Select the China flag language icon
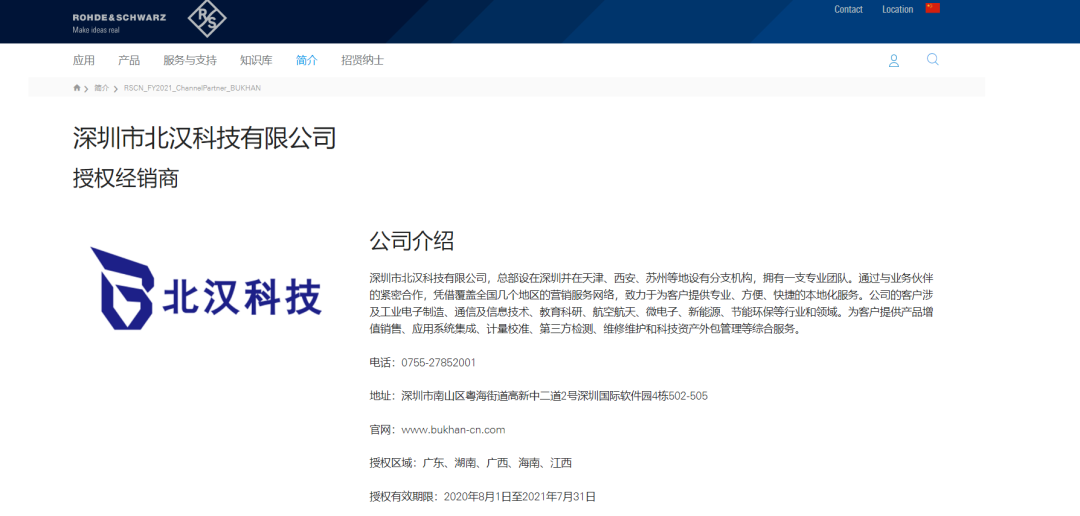This screenshot has width=1080, height=516. (x=933, y=8)
